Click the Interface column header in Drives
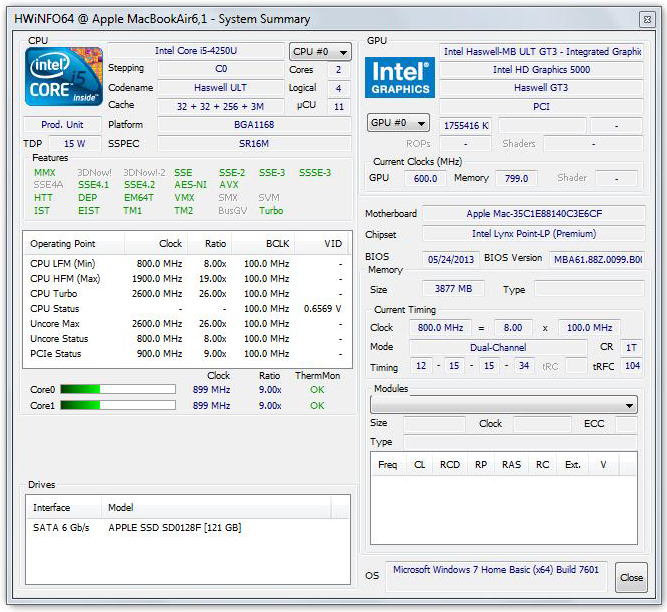 tap(64, 507)
